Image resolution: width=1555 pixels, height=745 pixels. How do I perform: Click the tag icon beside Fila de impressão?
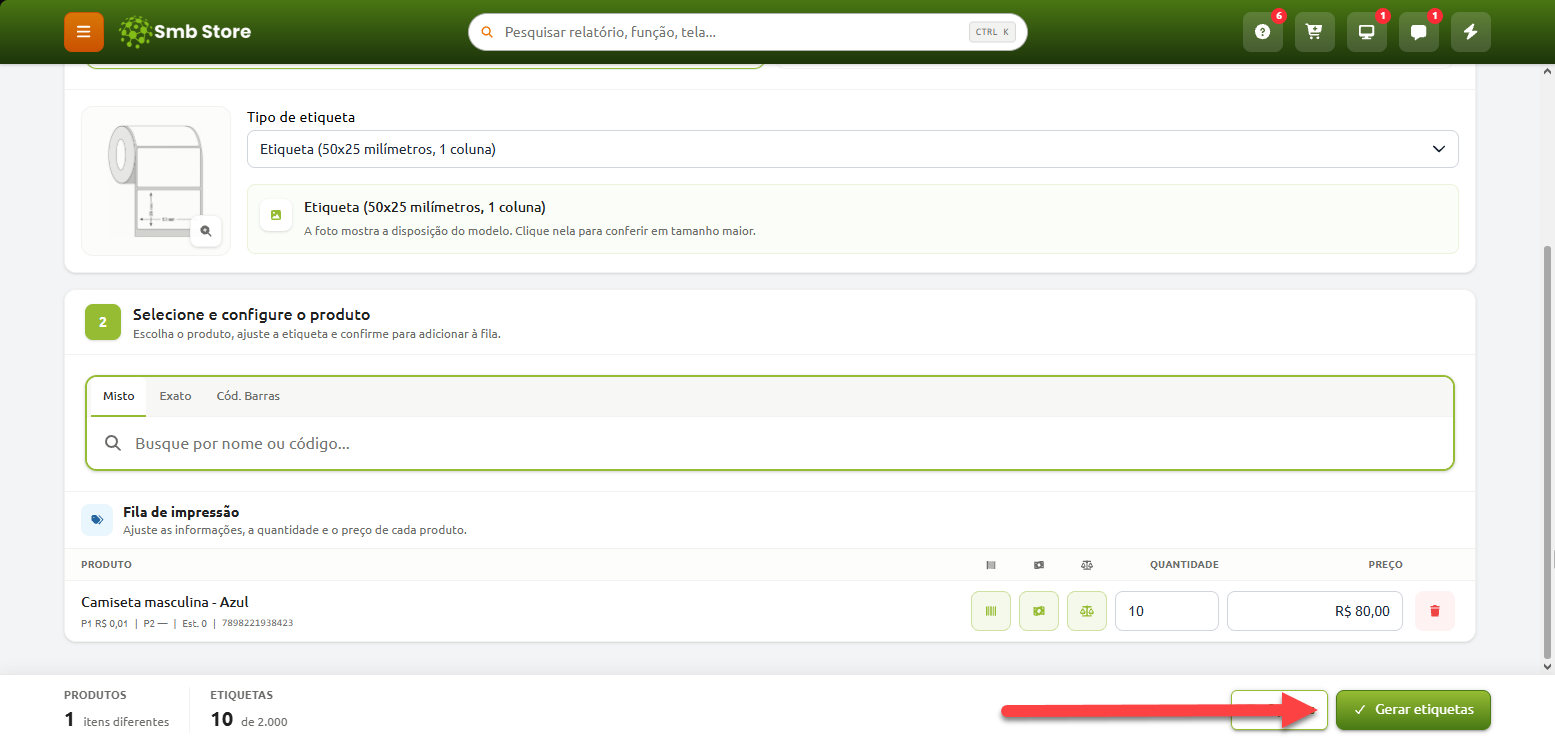pyautogui.click(x=97, y=520)
